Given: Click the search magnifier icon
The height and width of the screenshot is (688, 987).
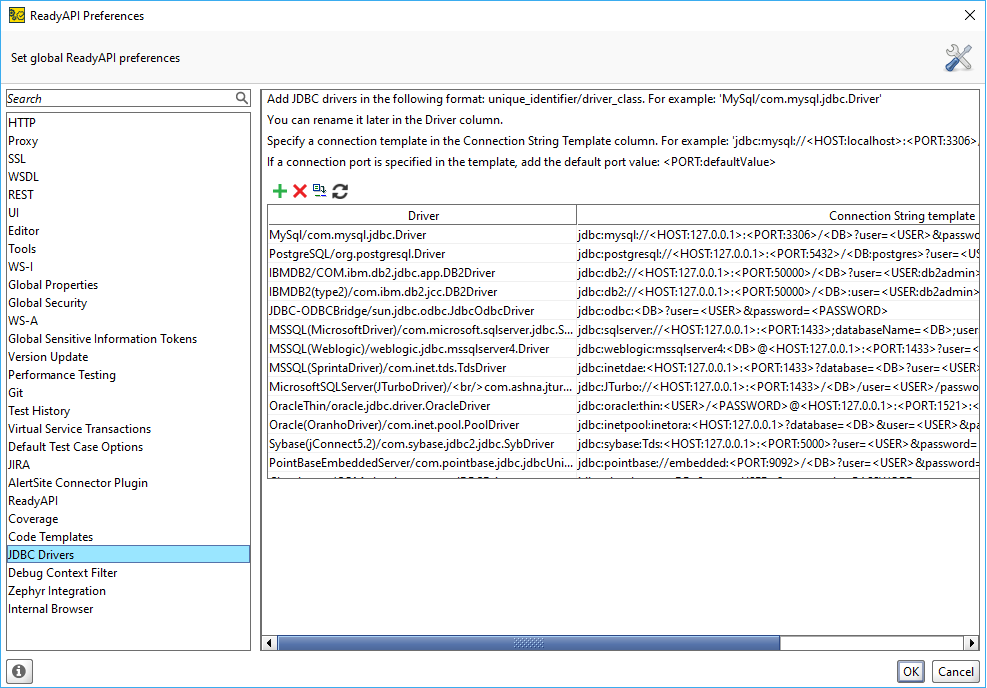Looking at the screenshot, I should (x=242, y=98).
